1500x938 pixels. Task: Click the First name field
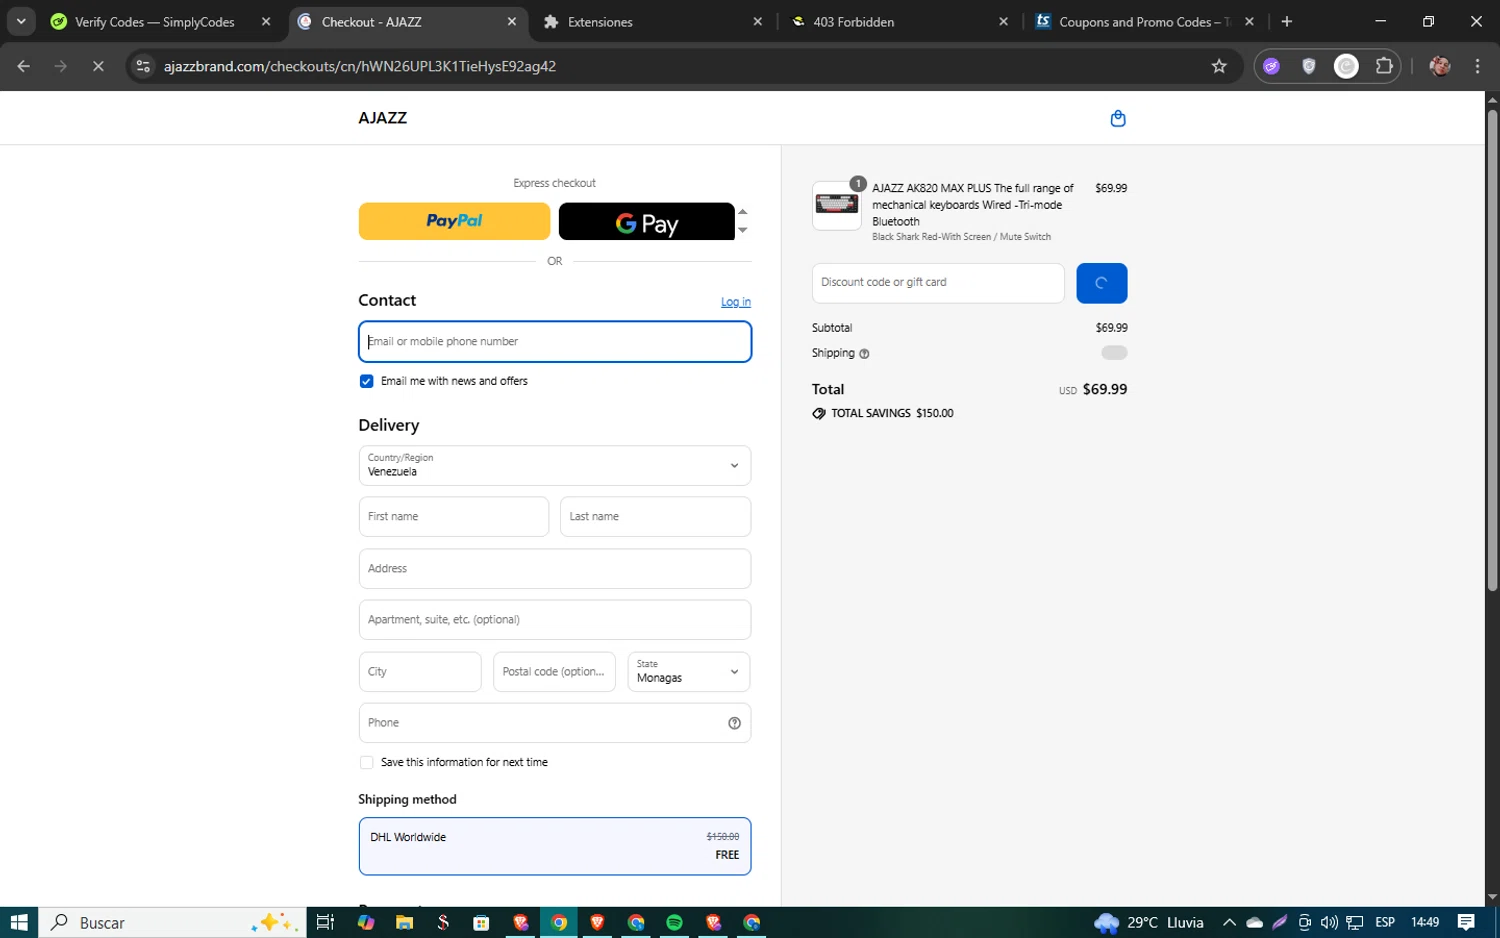[x=454, y=517]
